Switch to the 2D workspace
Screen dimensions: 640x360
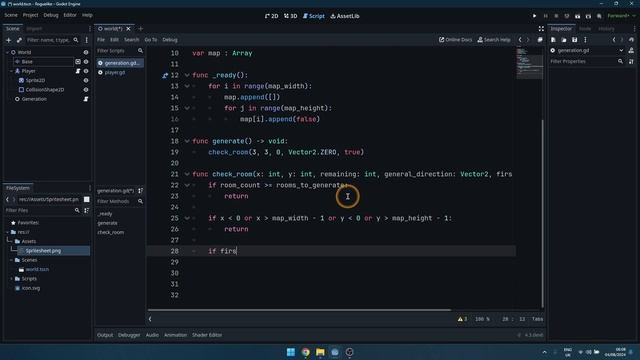pyautogui.click(x=271, y=16)
